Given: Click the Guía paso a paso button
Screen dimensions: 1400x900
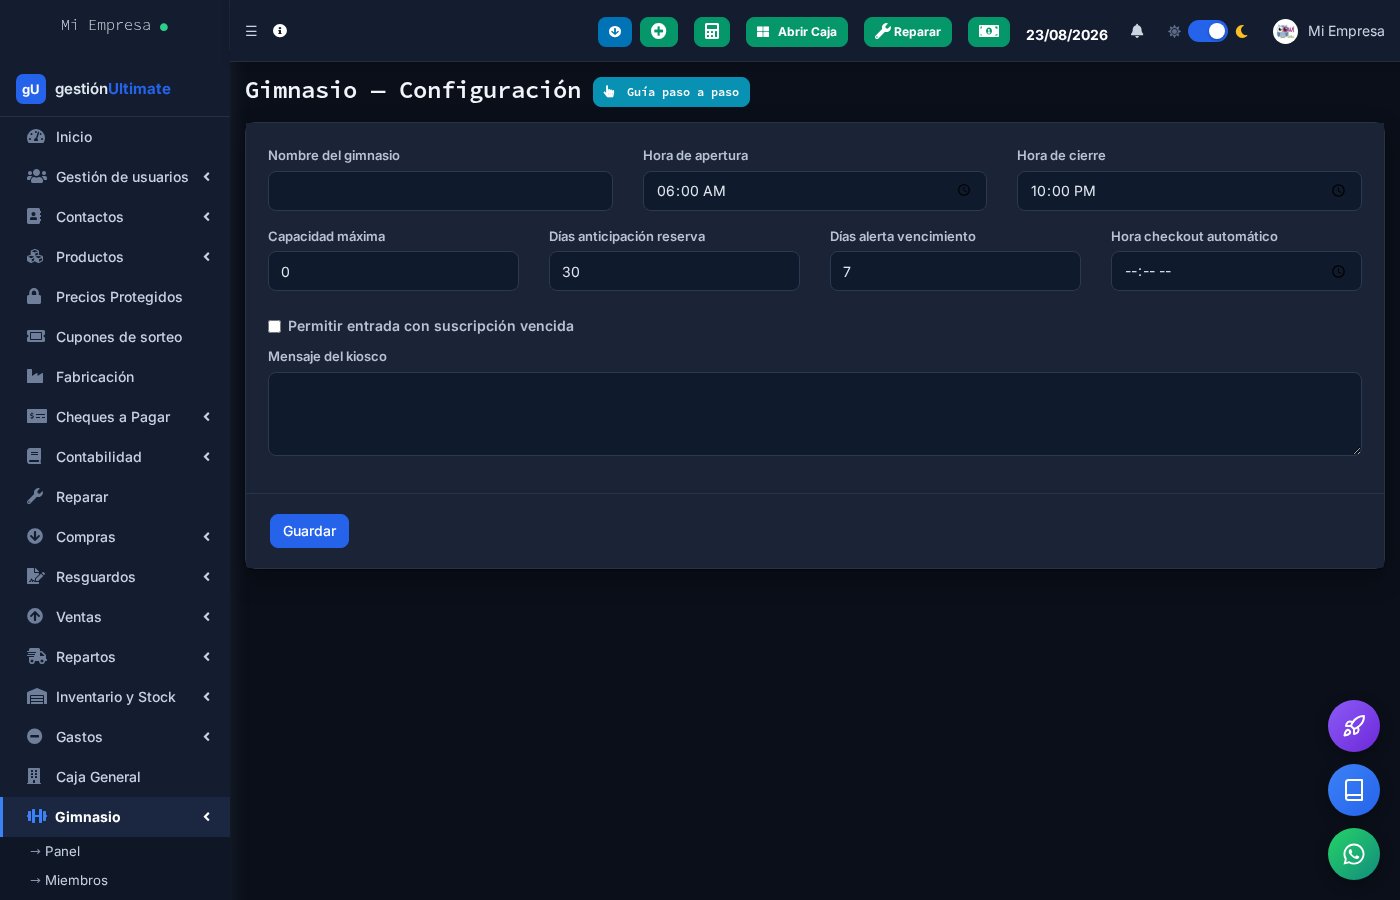Looking at the screenshot, I should pos(671,92).
